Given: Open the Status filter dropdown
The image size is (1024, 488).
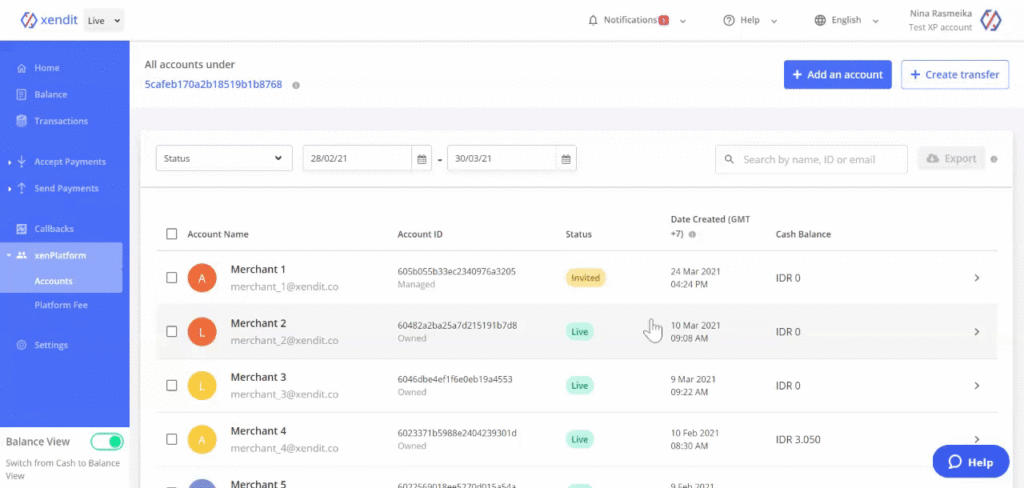Looking at the screenshot, I should [x=224, y=158].
